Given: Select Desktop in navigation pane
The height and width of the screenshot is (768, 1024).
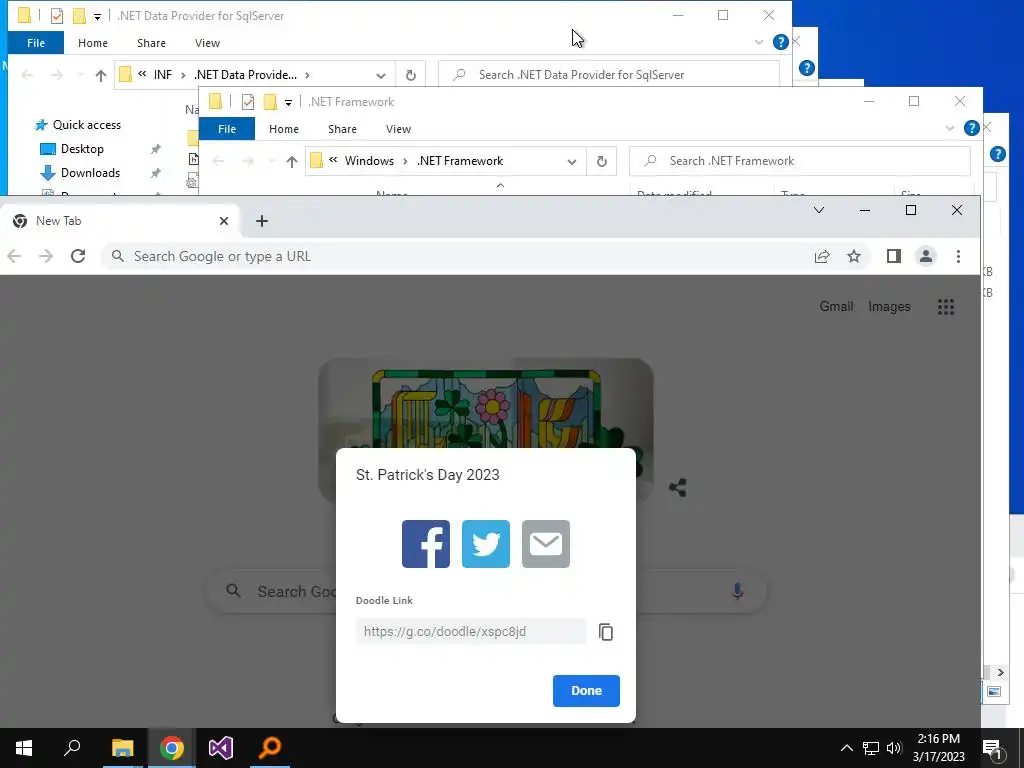Looking at the screenshot, I should 82,149.
